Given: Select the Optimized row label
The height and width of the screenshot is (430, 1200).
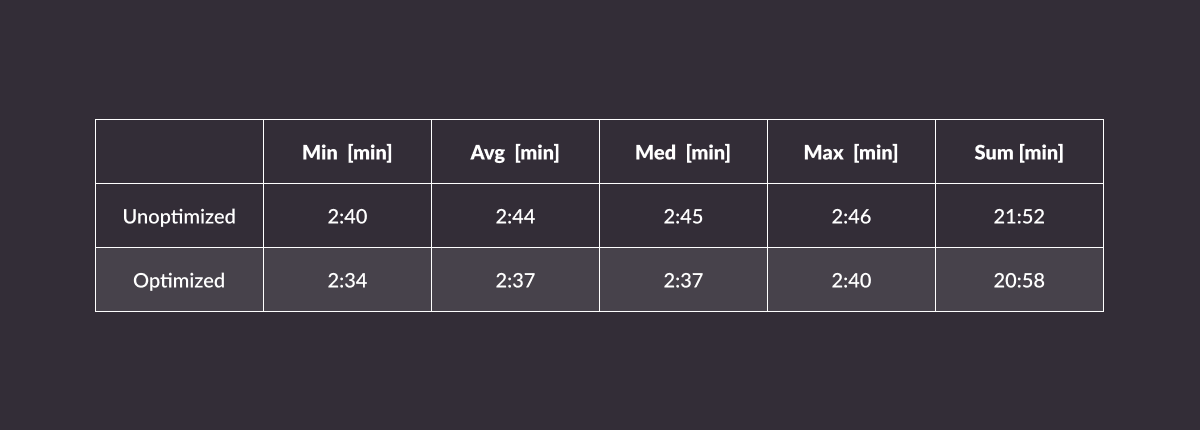Looking at the screenshot, I should [179, 280].
